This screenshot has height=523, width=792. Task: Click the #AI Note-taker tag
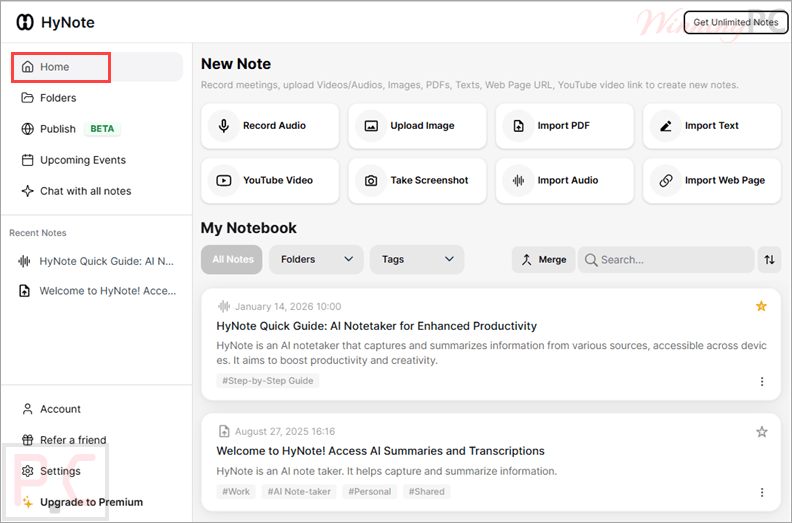click(299, 492)
